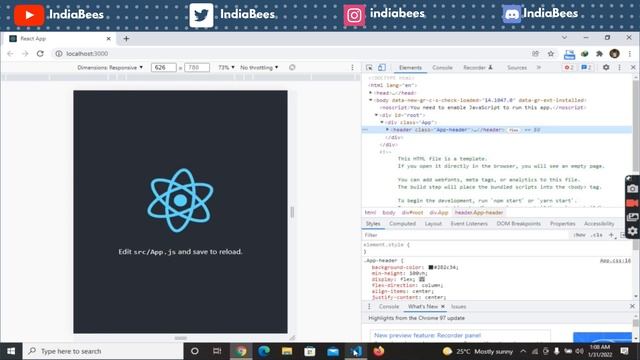Viewport: 640px width, 360px height.
Task: Click the site info icon in address bar
Action: click(x=59, y=53)
